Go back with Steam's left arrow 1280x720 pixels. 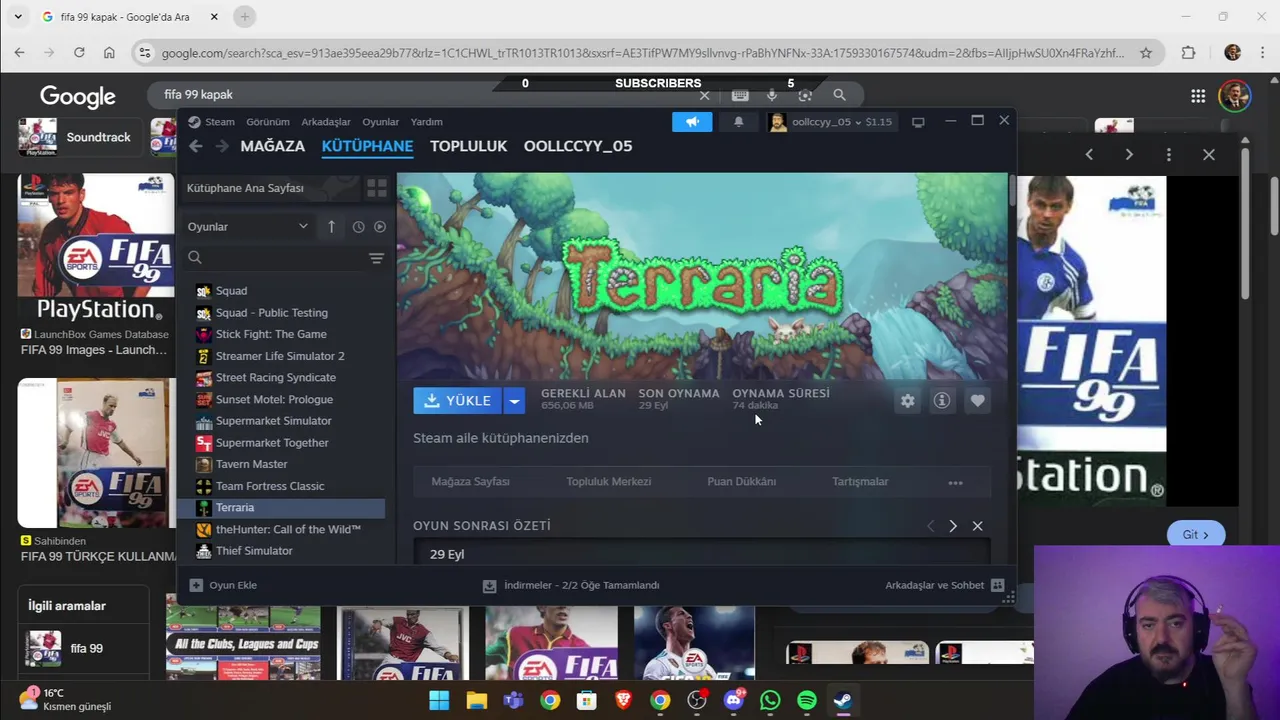pos(196,146)
